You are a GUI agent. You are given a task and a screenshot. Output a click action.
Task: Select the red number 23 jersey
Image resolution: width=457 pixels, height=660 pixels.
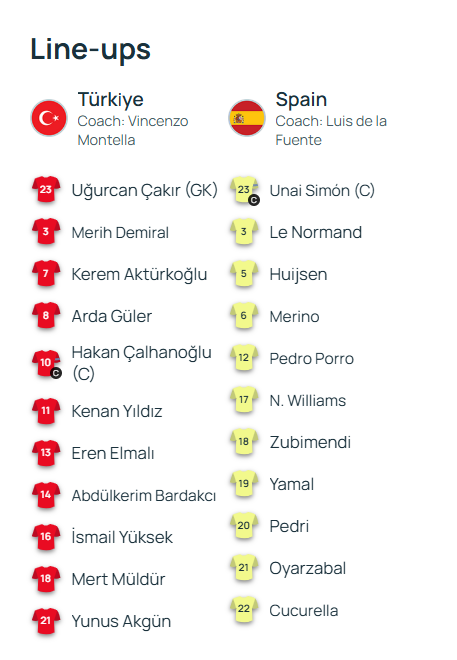46,190
